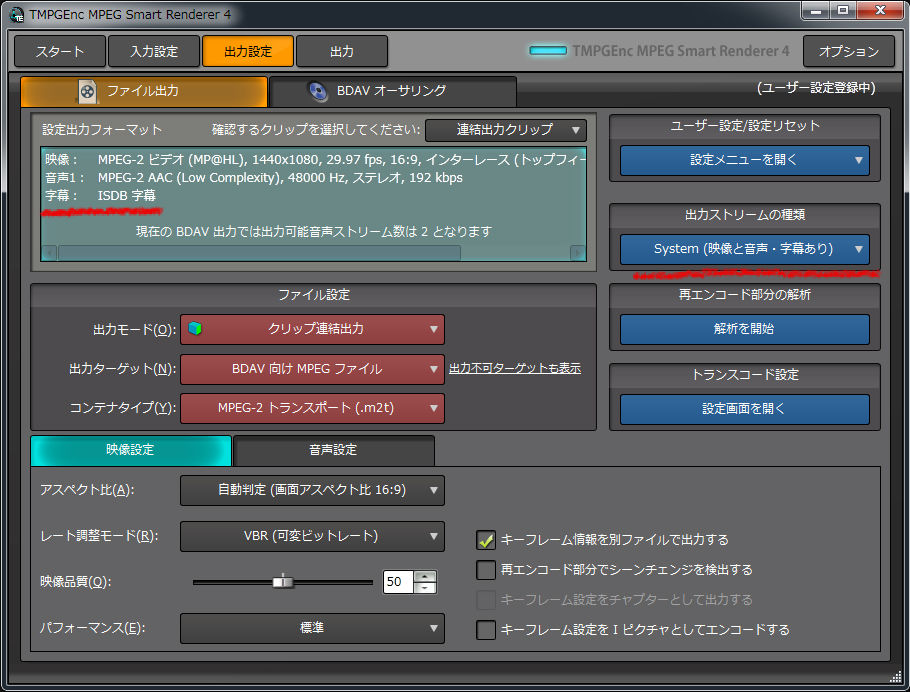This screenshot has width=910, height=692.
Task: Open 出力モード クリップ連結出力 dropdown
Action: point(312,329)
